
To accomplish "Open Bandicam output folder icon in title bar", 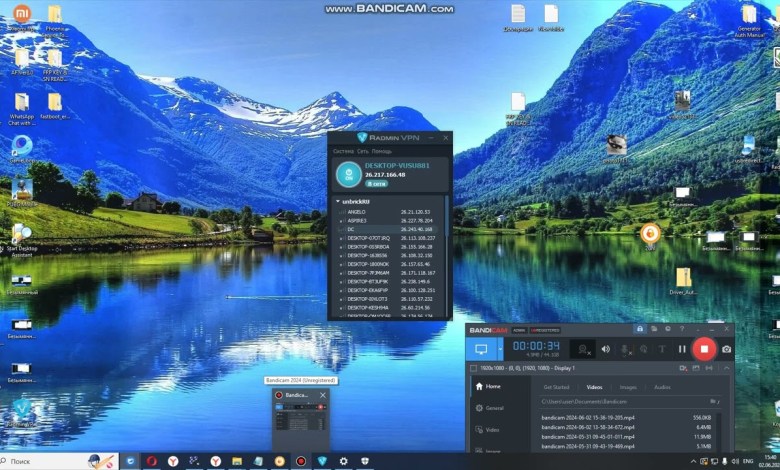I will click(654, 329).
